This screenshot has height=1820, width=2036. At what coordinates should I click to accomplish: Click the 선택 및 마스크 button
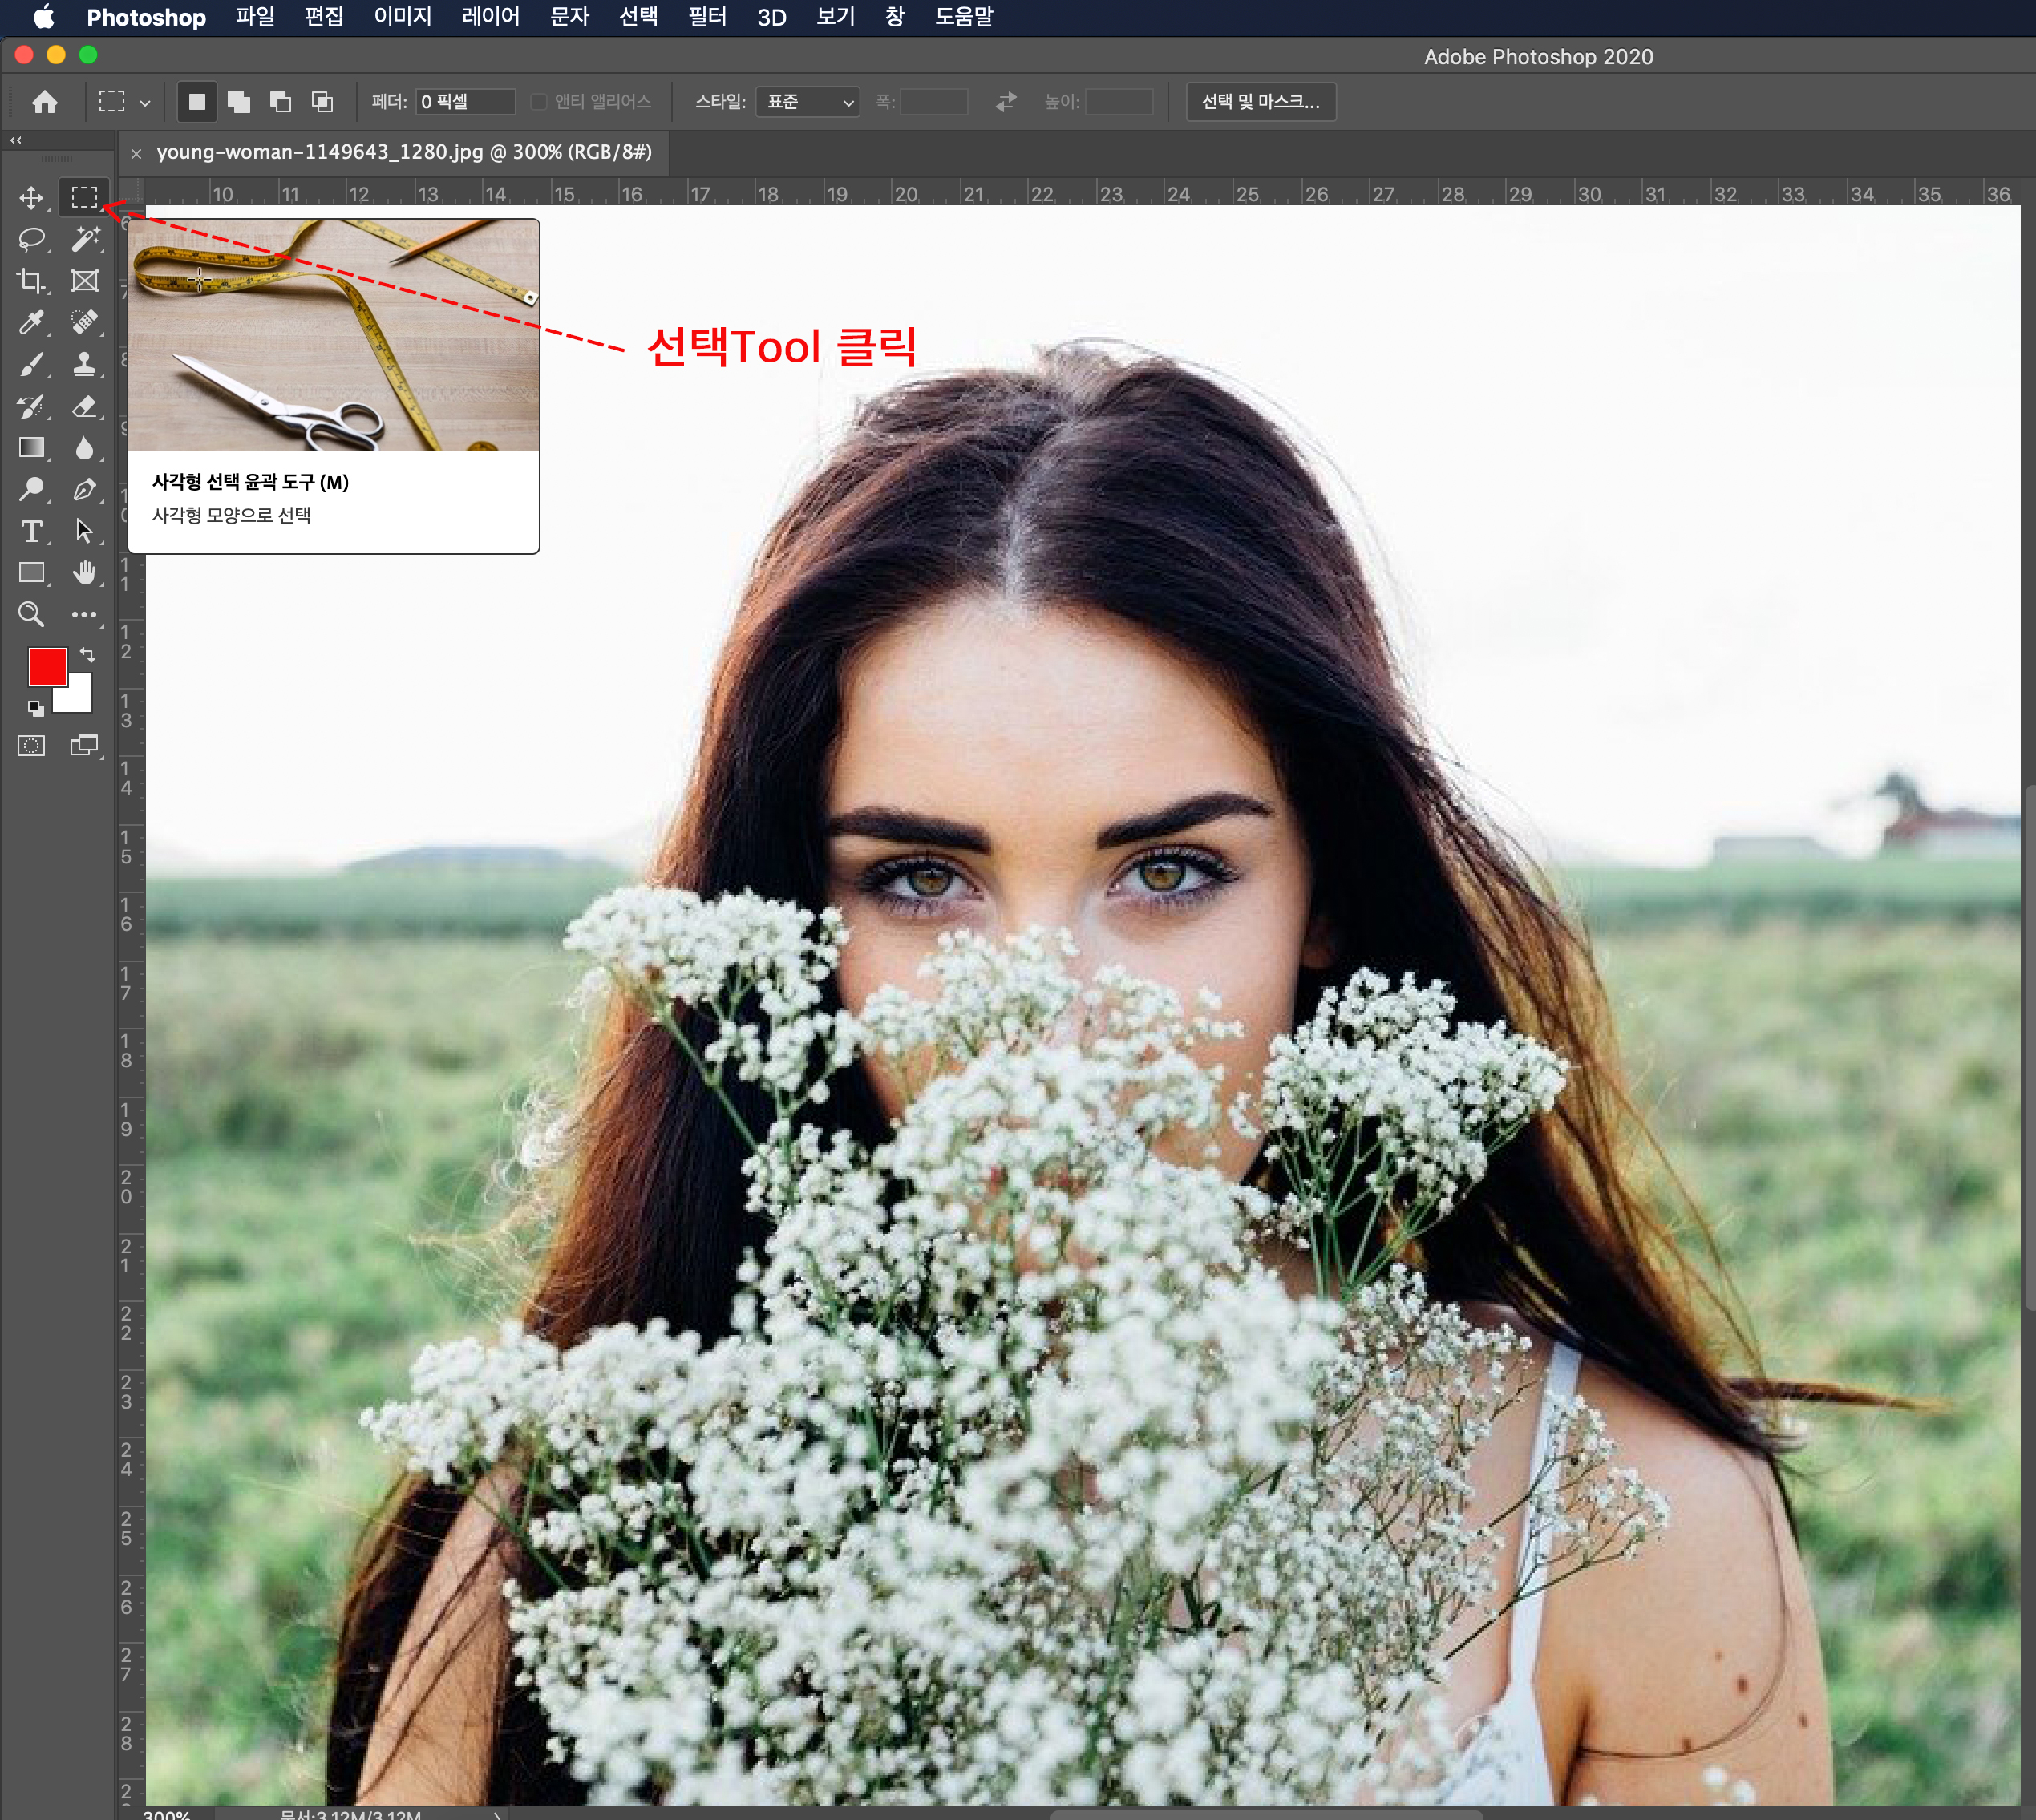pos(1260,102)
